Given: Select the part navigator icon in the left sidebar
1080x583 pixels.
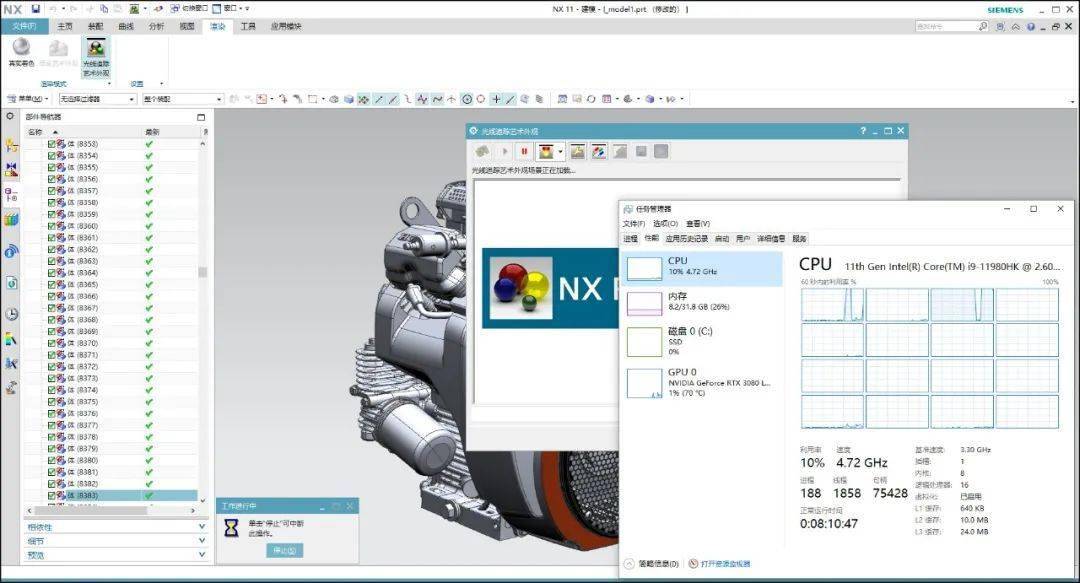Looking at the screenshot, I should coord(11,195).
